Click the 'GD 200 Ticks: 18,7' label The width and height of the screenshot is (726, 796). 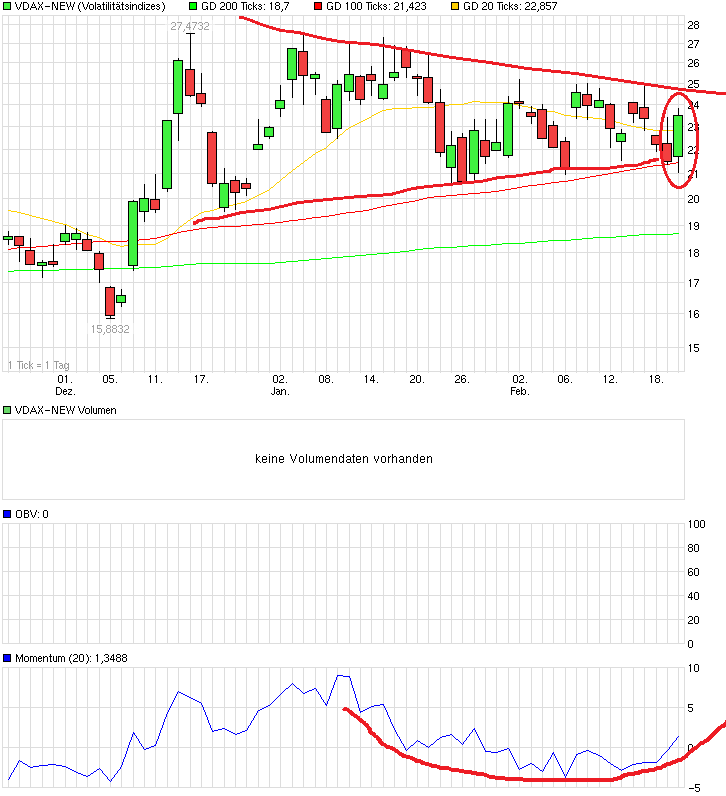pos(245,7)
